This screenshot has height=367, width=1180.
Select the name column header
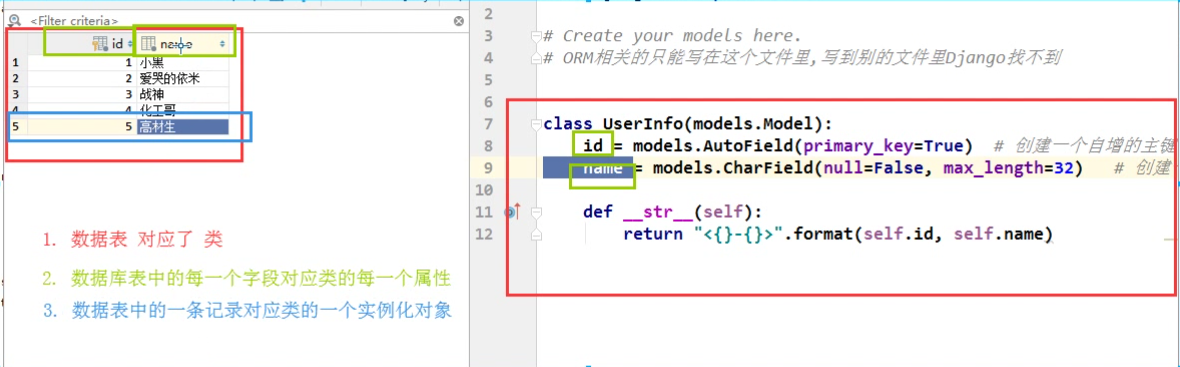(x=182, y=44)
